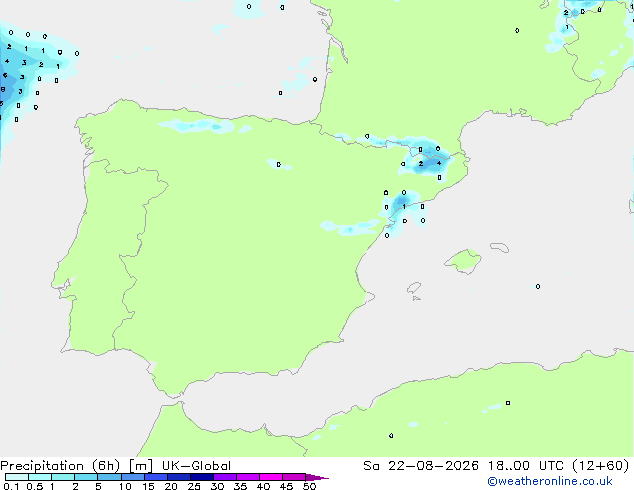Click the 0.1 to 0.5 legend color swatch

[17, 477]
